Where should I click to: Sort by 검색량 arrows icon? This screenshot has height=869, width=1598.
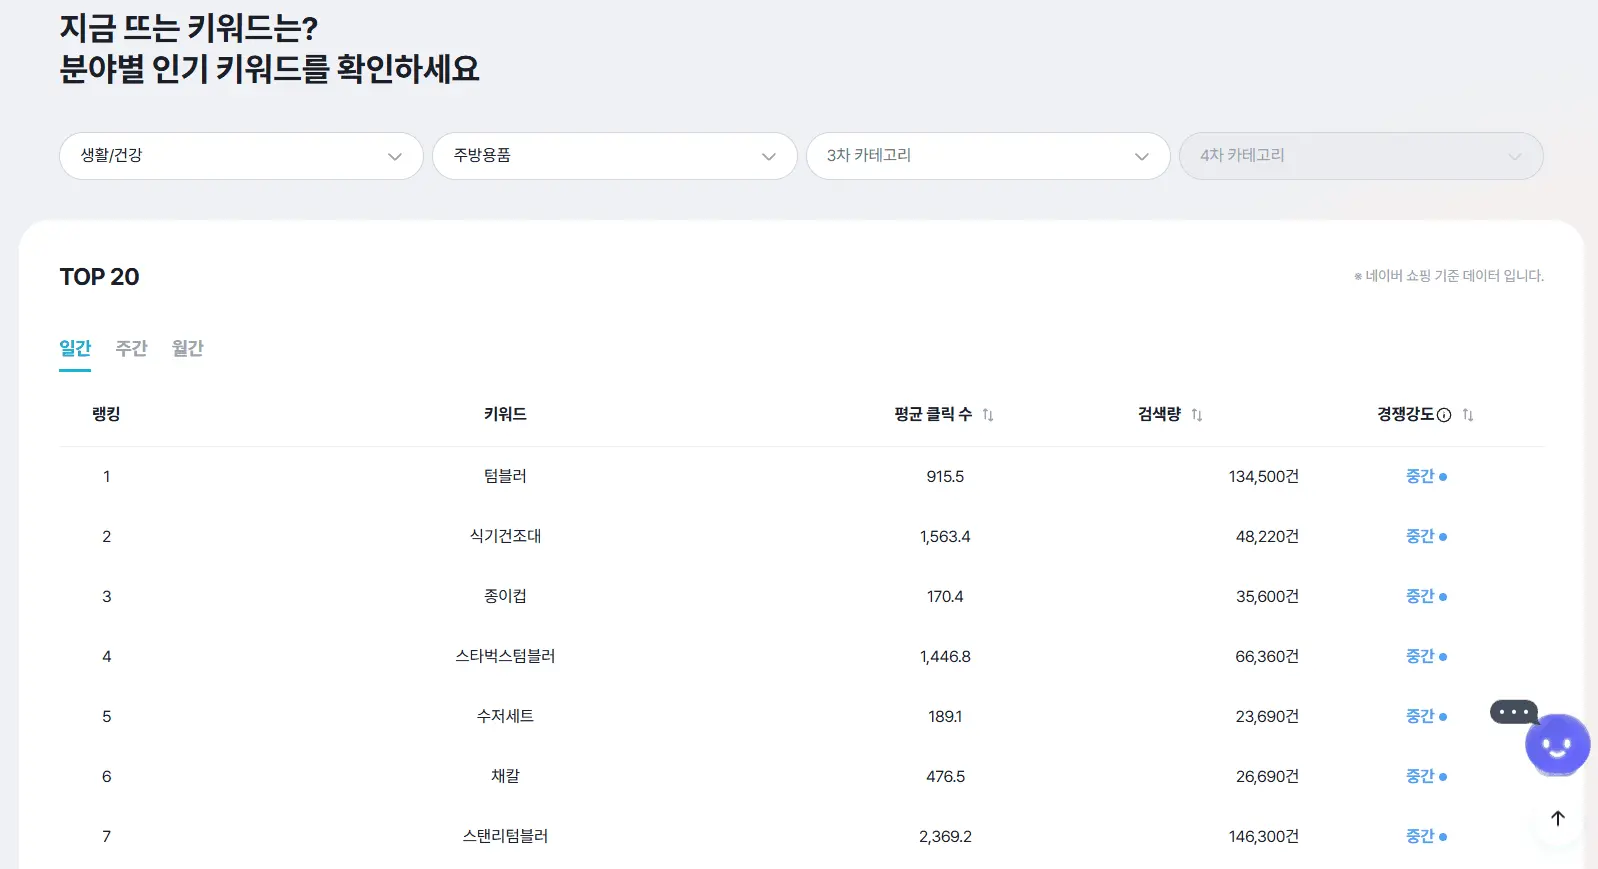(1197, 415)
